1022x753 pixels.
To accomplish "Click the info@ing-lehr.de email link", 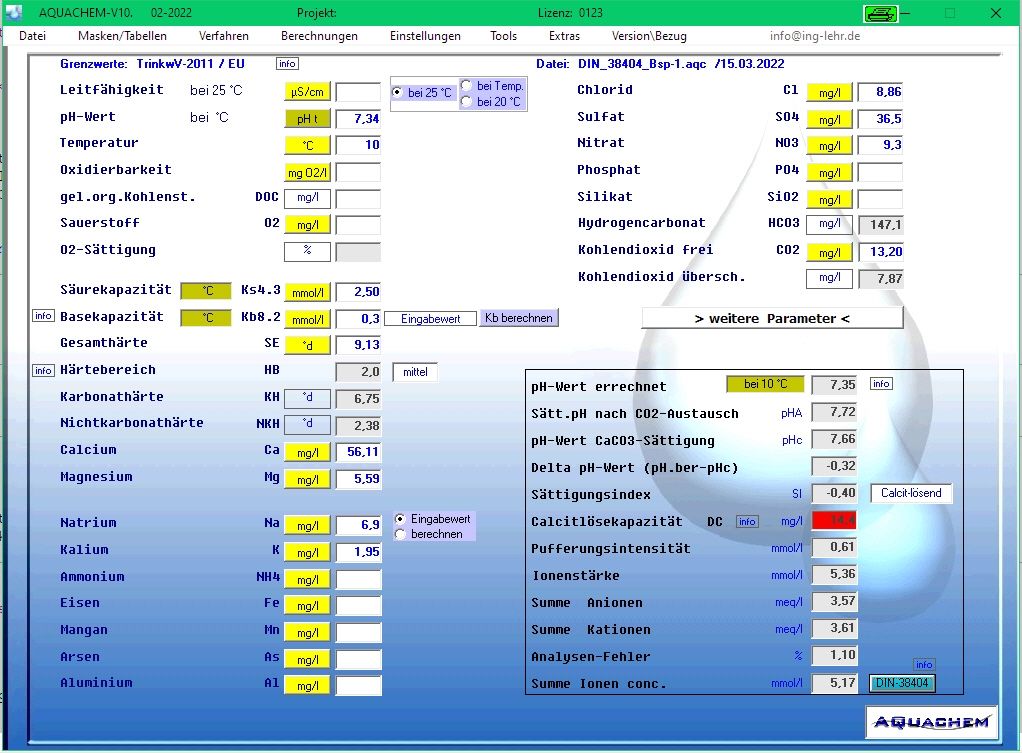I will (815, 36).
